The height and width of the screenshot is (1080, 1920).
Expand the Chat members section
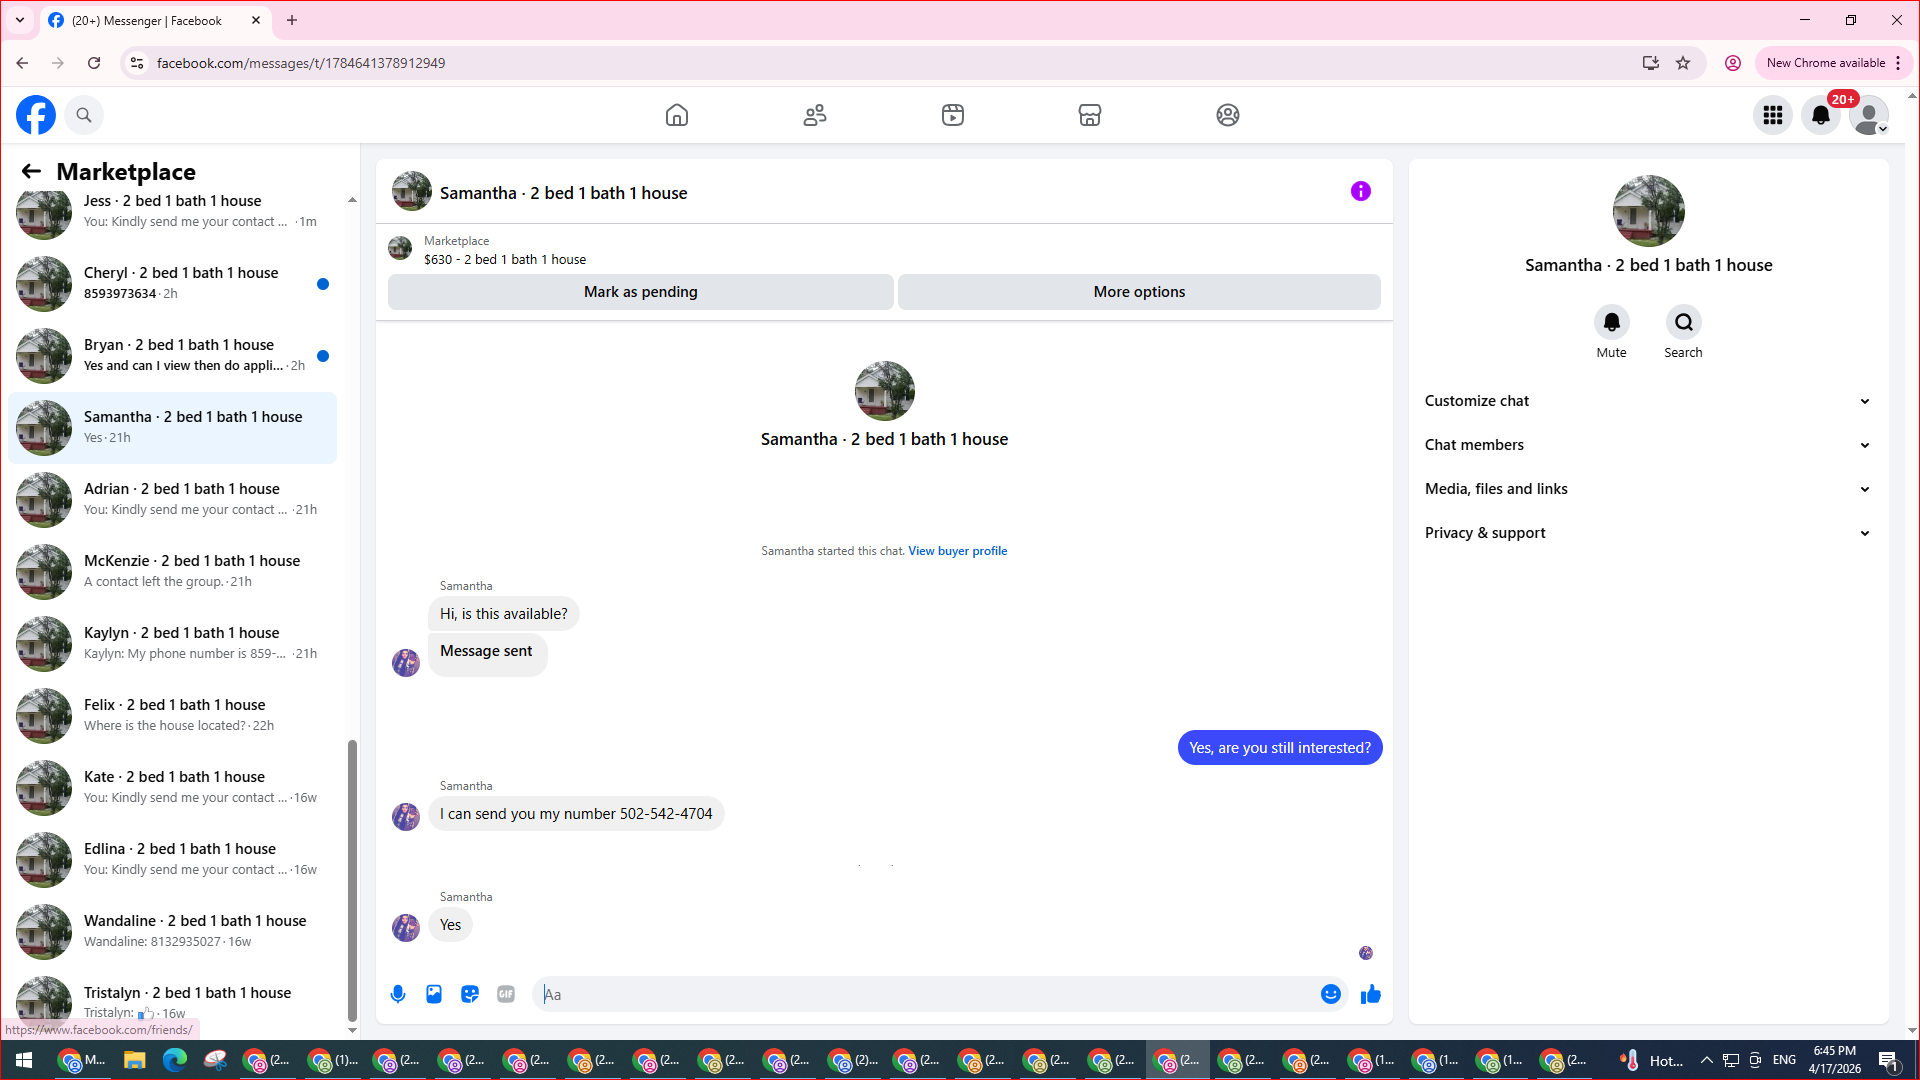coord(1647,445)
